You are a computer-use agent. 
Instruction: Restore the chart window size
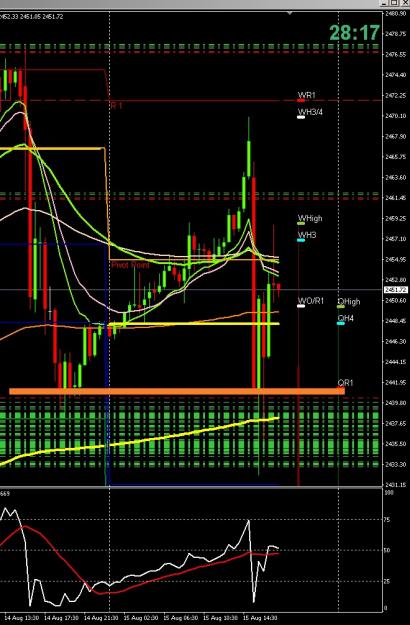(394, 3)
